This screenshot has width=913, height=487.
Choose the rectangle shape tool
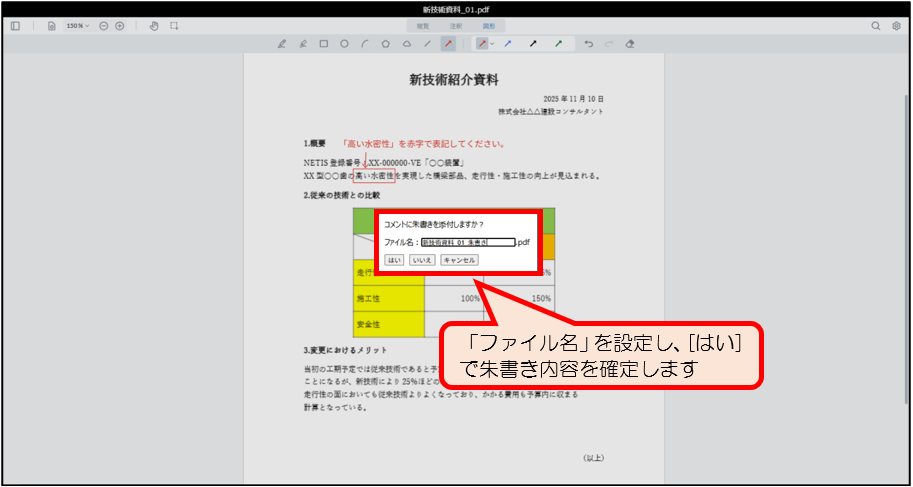click(x=323, y=44)
